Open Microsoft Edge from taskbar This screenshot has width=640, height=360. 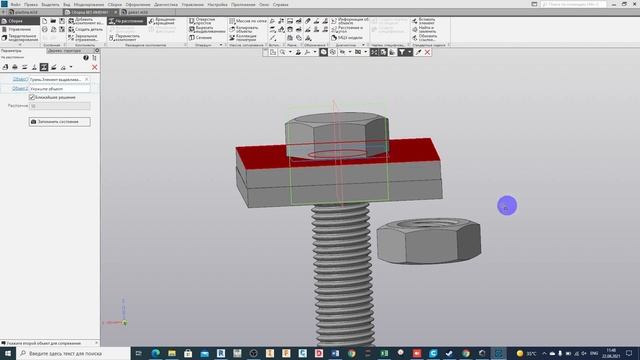[x=156, y=353]
